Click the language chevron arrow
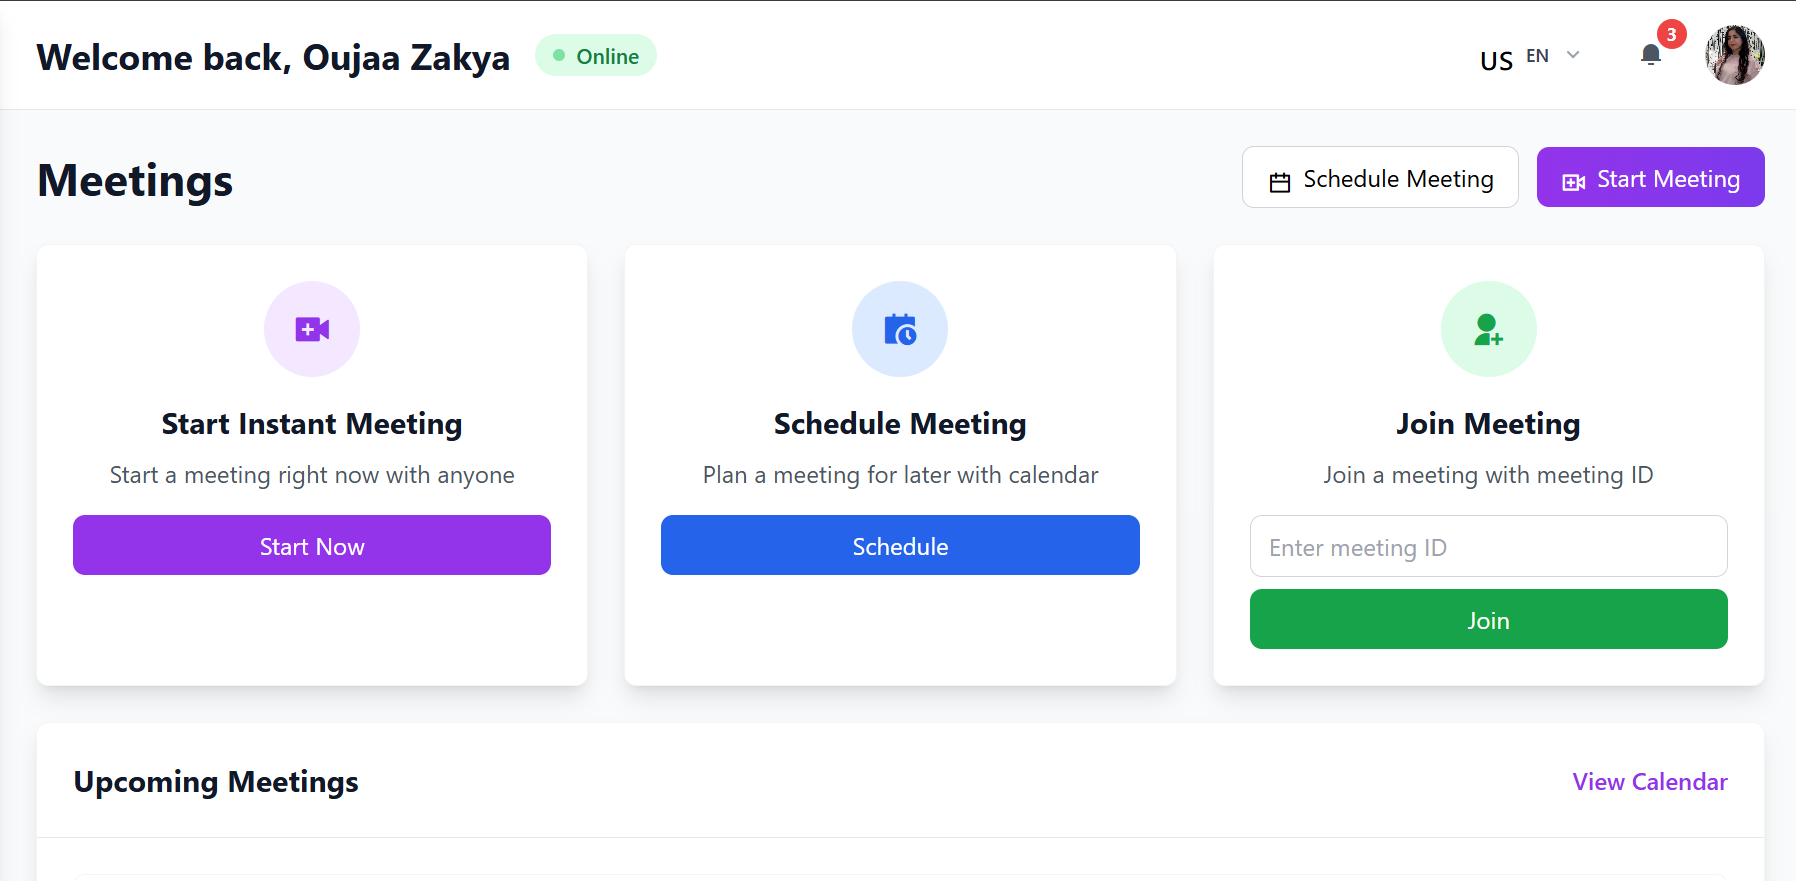 tap(1573, 55)
